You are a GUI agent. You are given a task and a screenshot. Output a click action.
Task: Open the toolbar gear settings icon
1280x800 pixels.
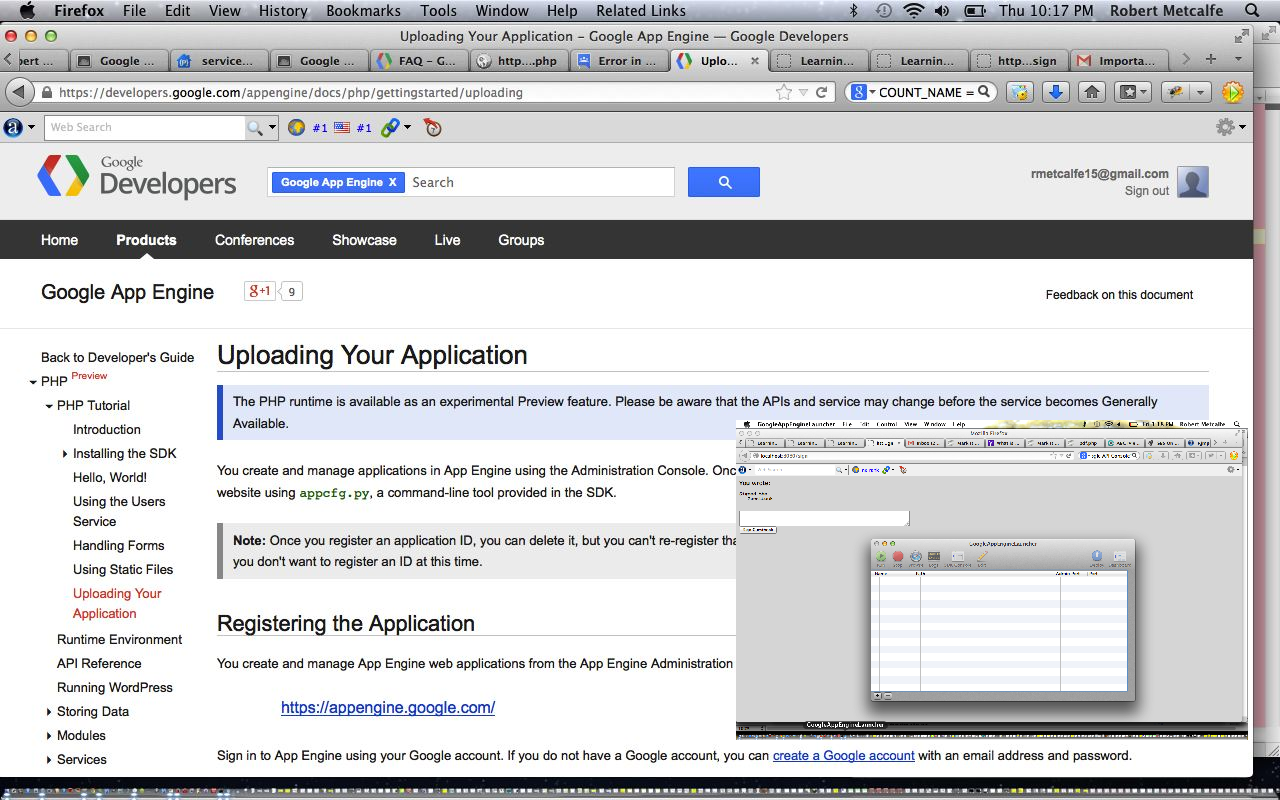[1225, 127]
